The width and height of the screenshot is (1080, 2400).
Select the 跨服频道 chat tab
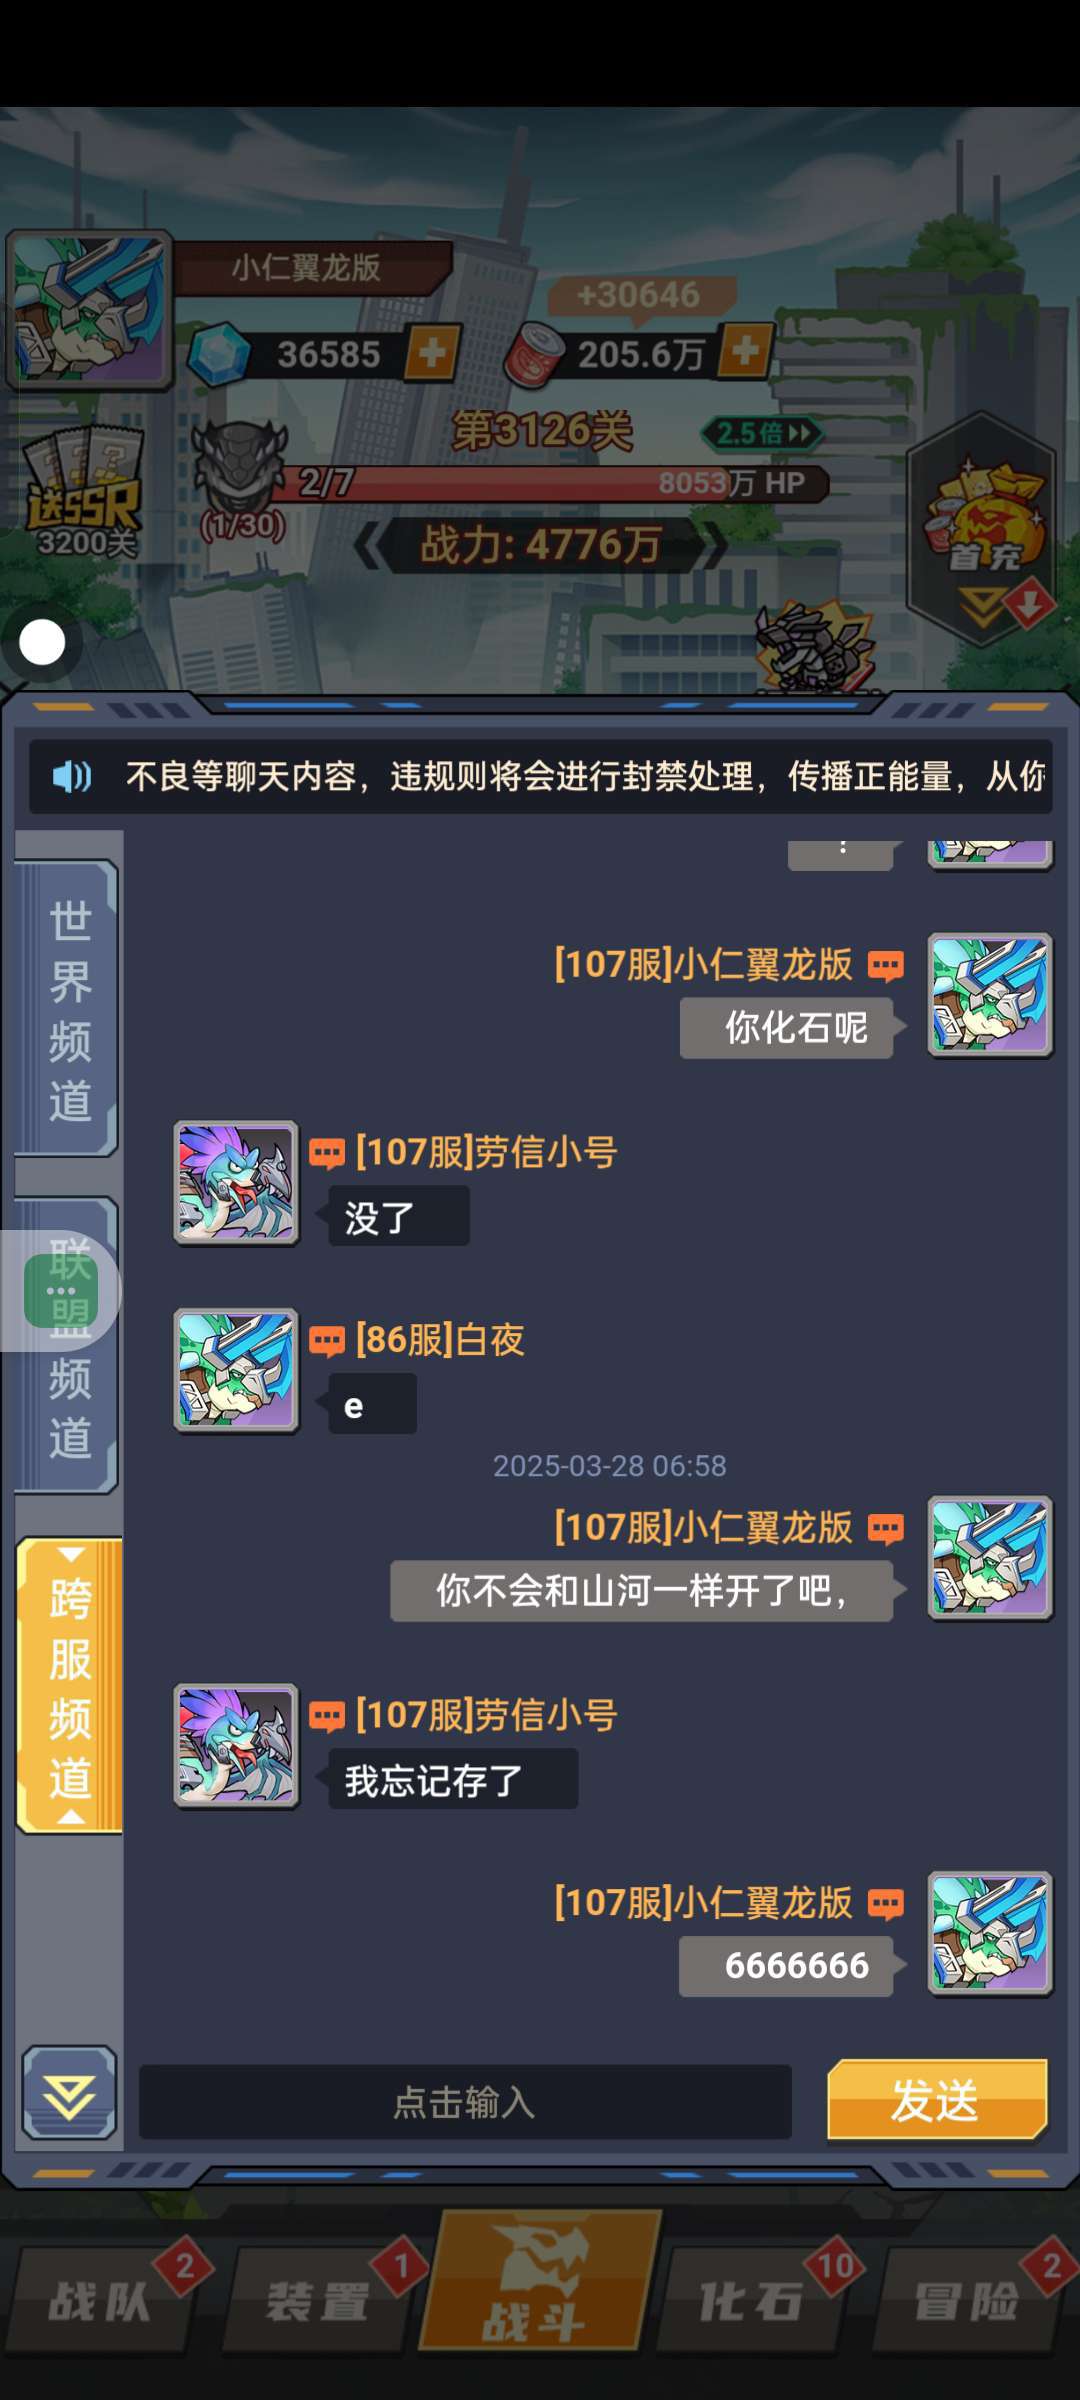tap(69, 1686)
